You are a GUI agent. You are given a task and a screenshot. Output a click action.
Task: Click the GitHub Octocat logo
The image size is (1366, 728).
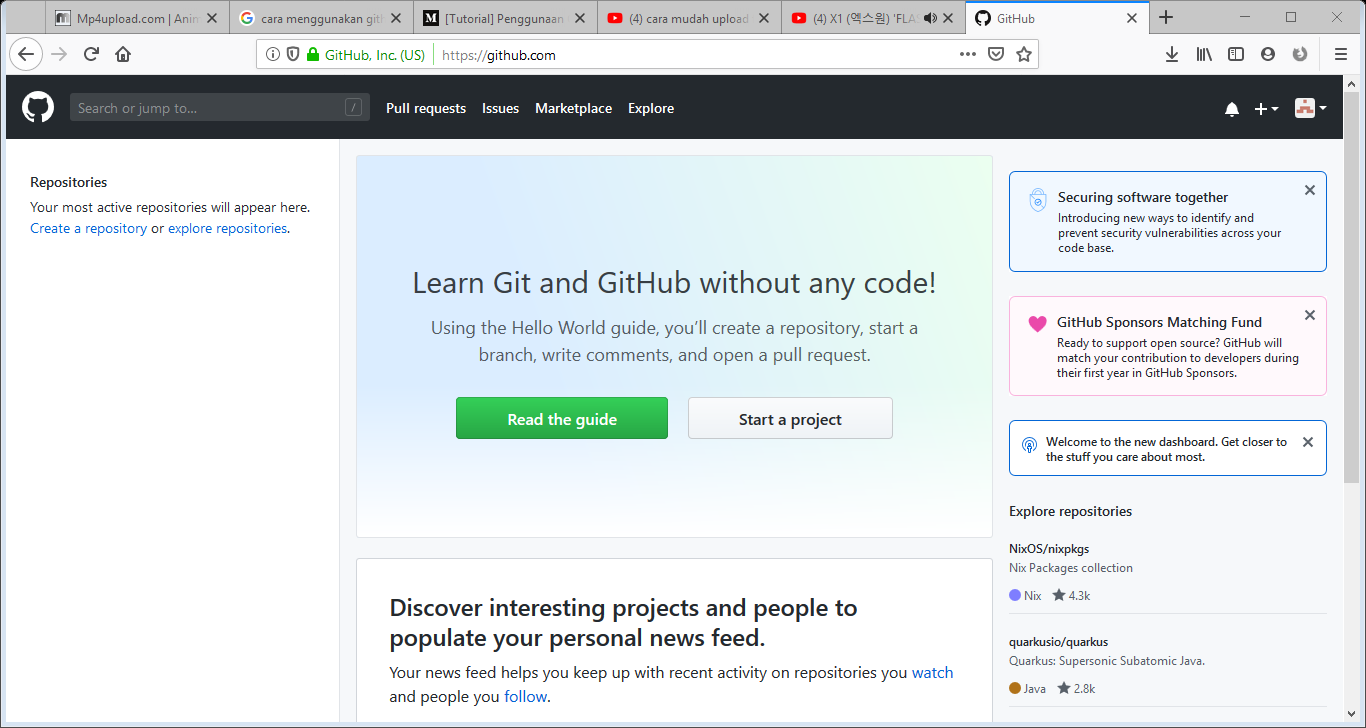37,107
